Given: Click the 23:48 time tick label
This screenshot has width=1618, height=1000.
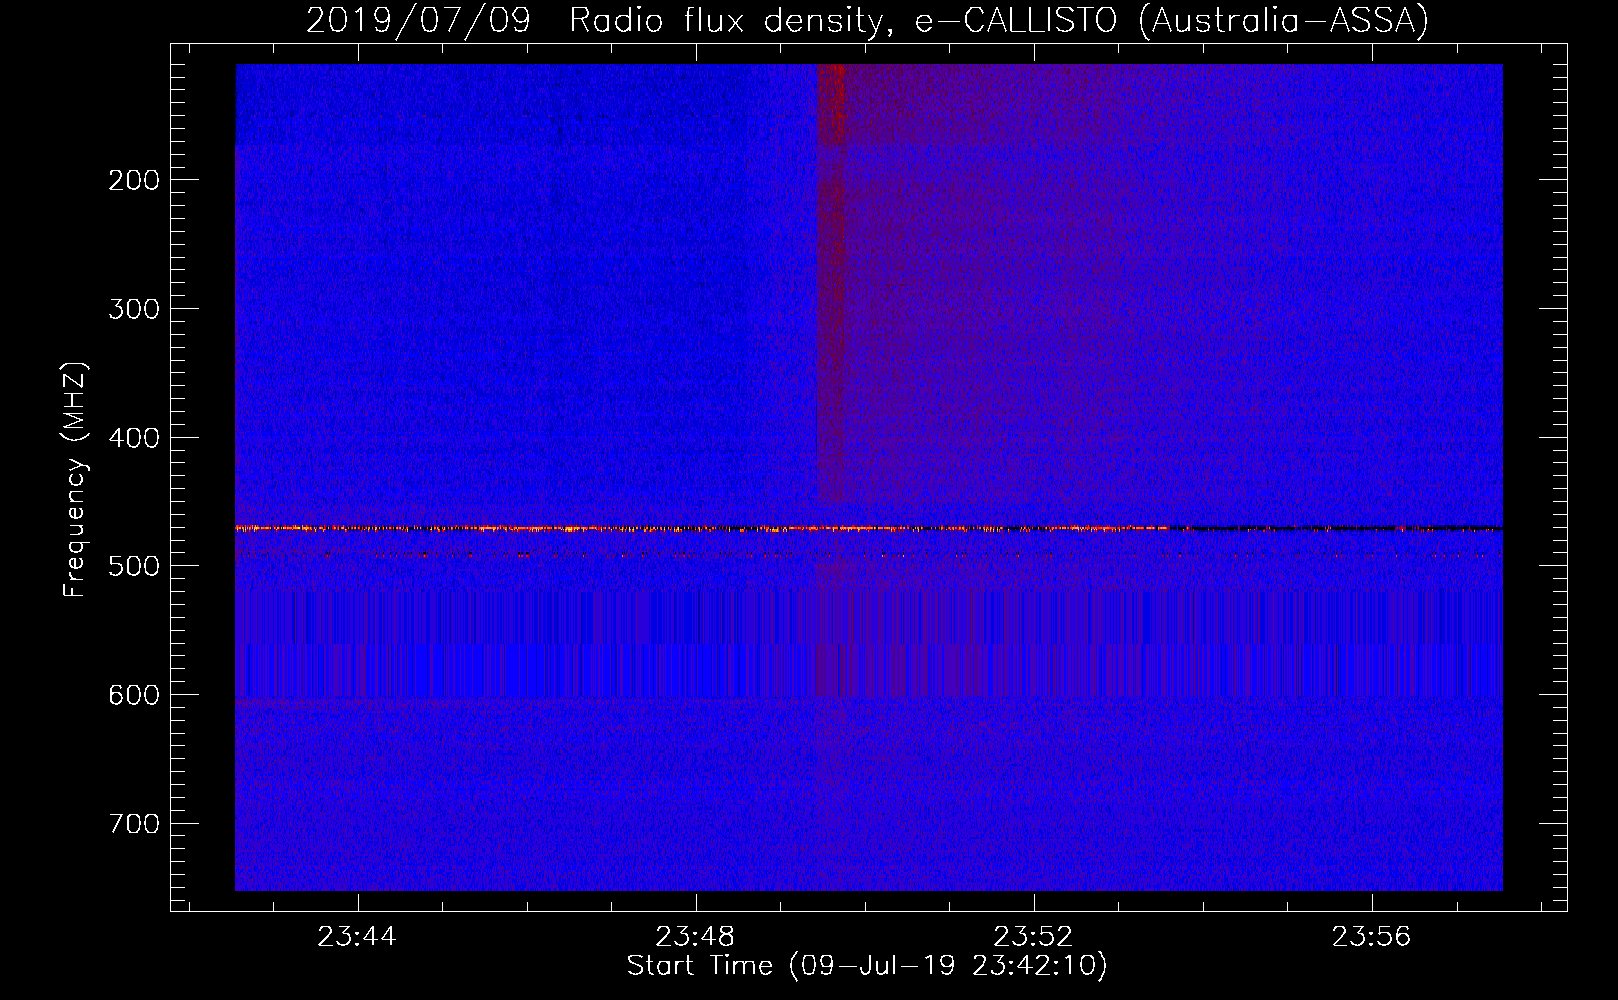Looking at the screenshot, I should (695, 937).
